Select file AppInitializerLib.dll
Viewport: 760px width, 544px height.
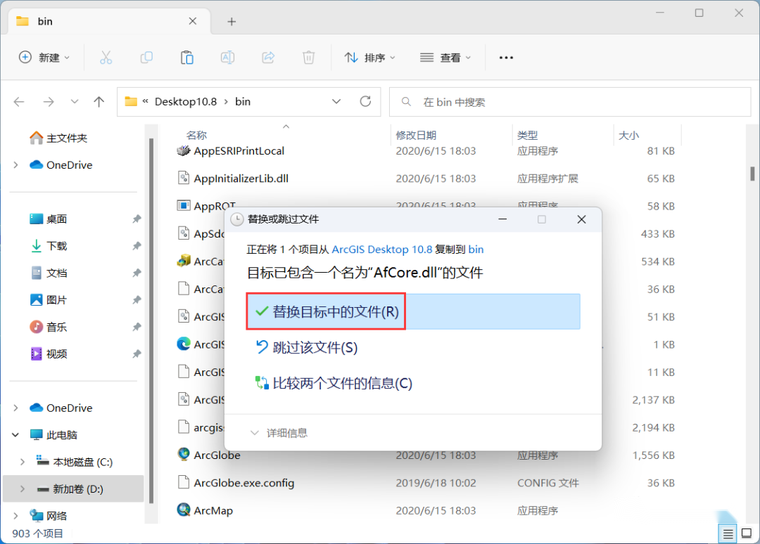pos(241,178)
